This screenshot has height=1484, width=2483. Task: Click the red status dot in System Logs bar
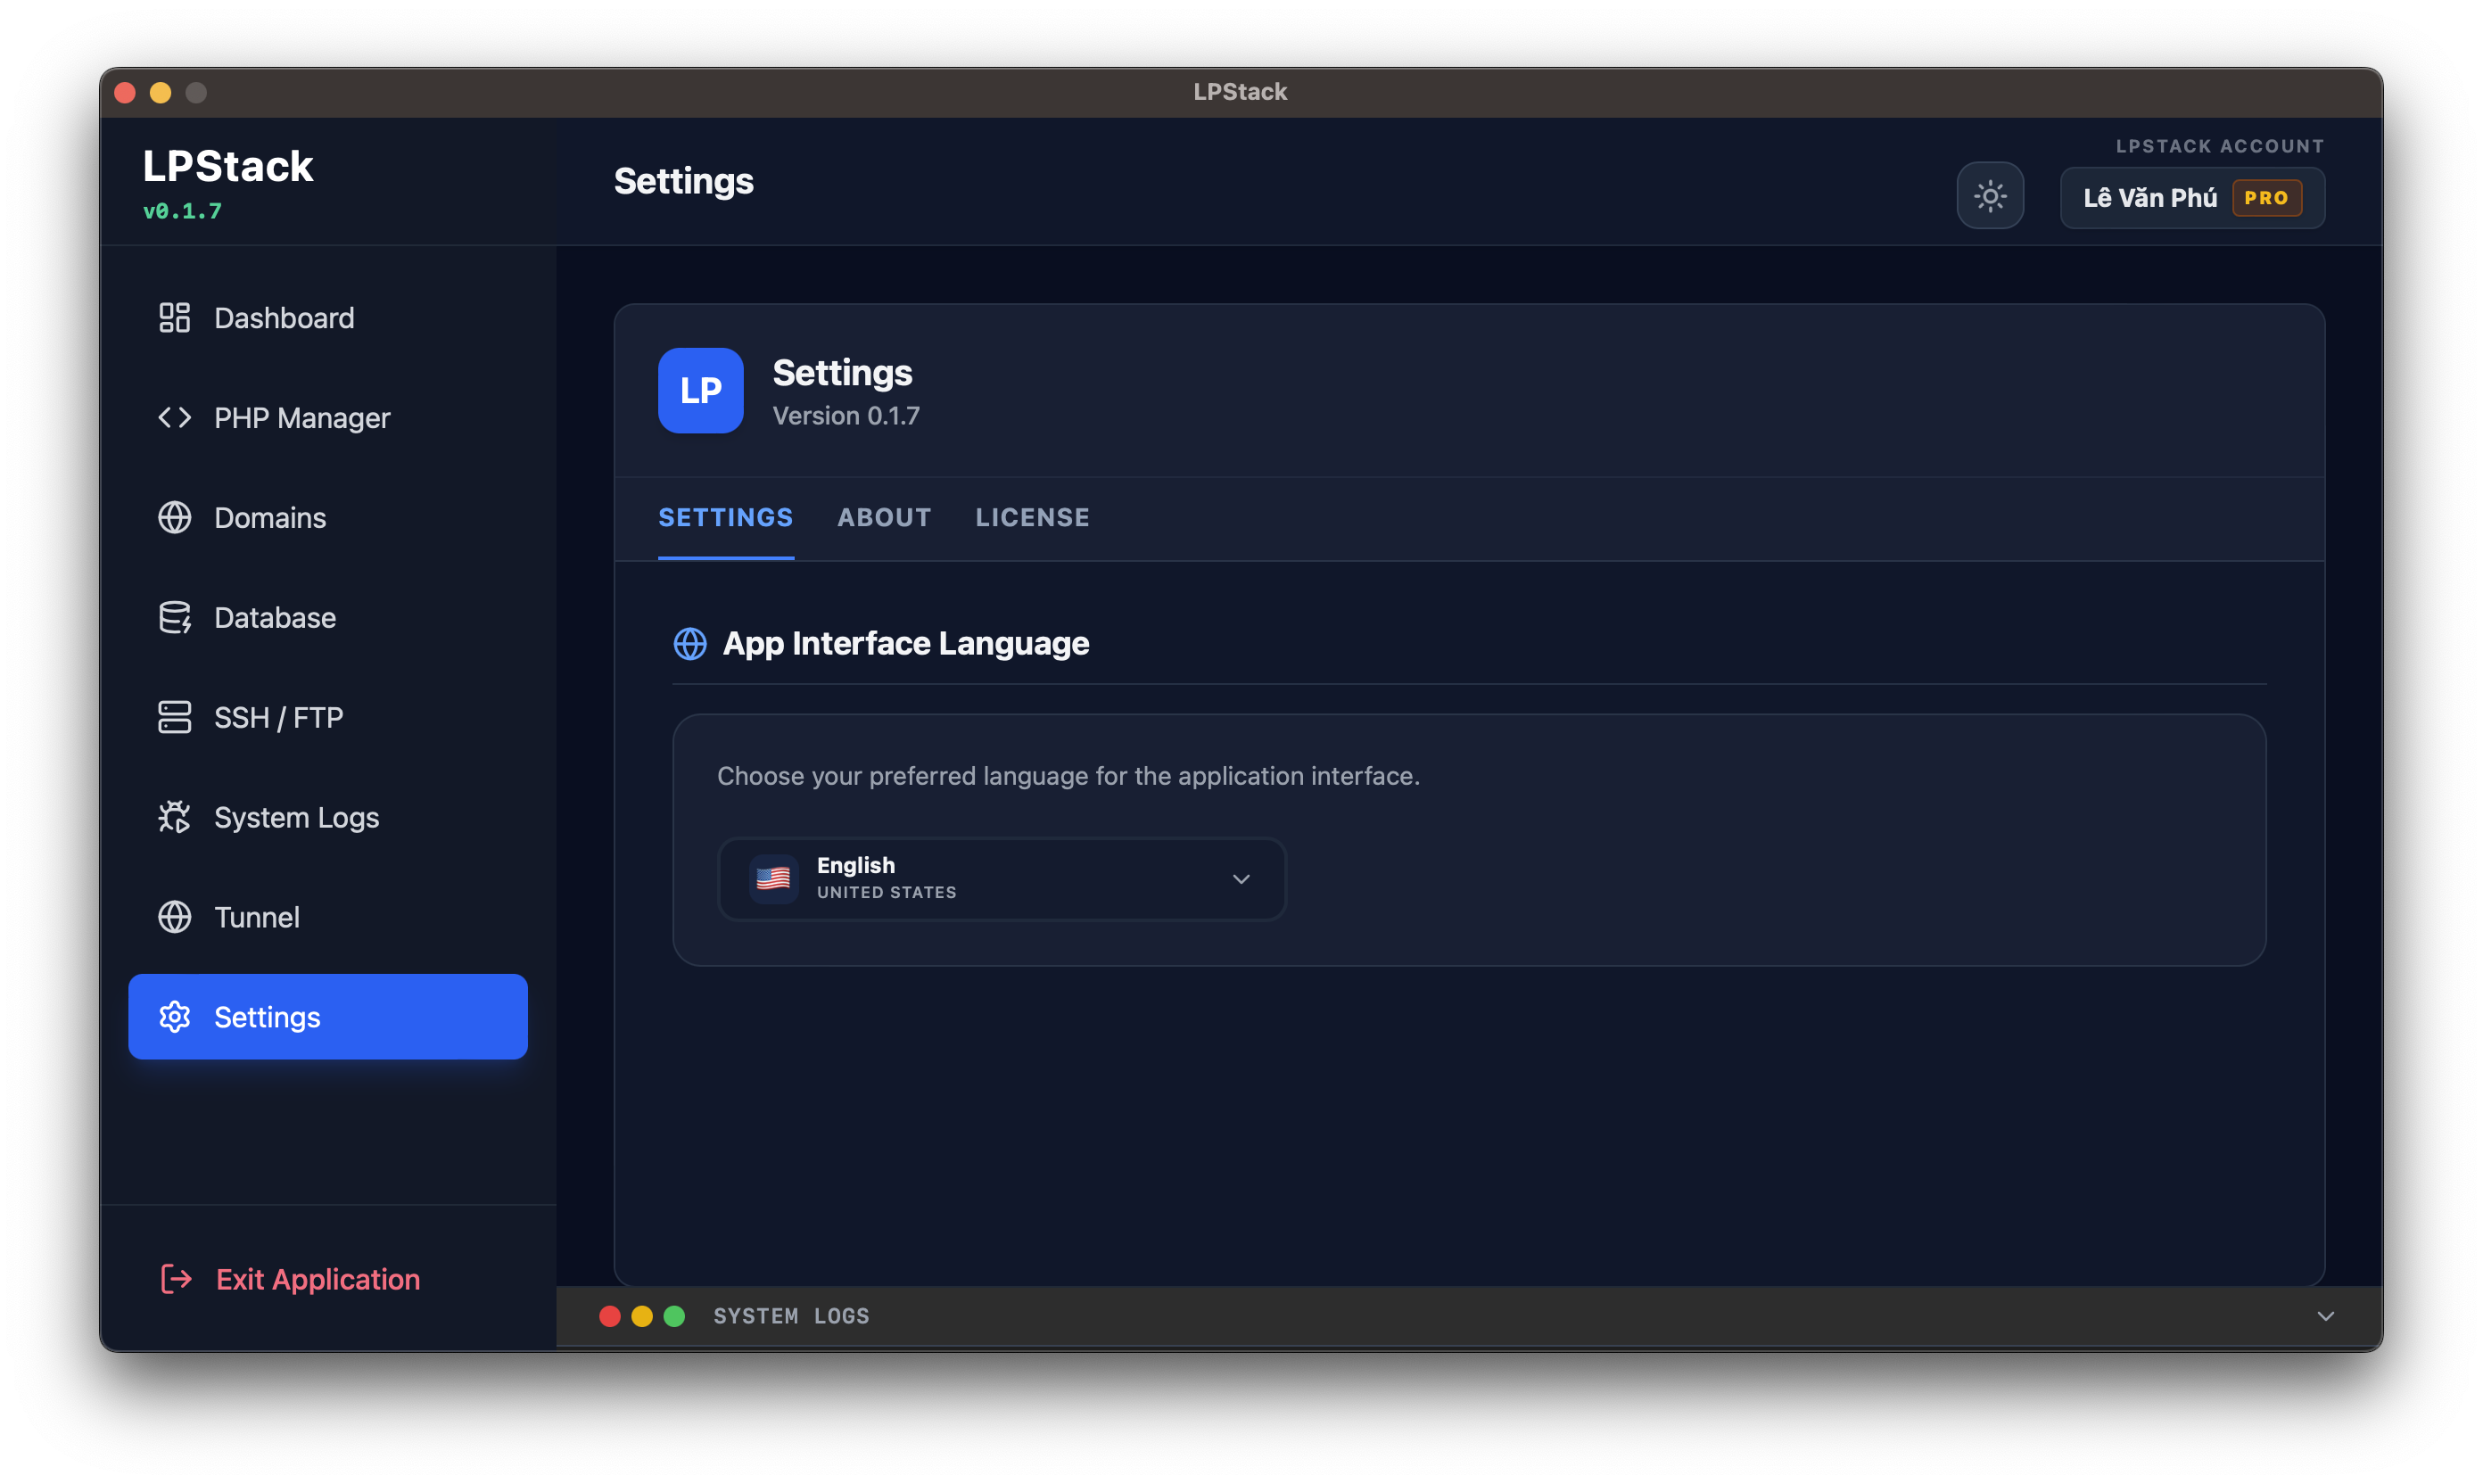(611, 1316)
